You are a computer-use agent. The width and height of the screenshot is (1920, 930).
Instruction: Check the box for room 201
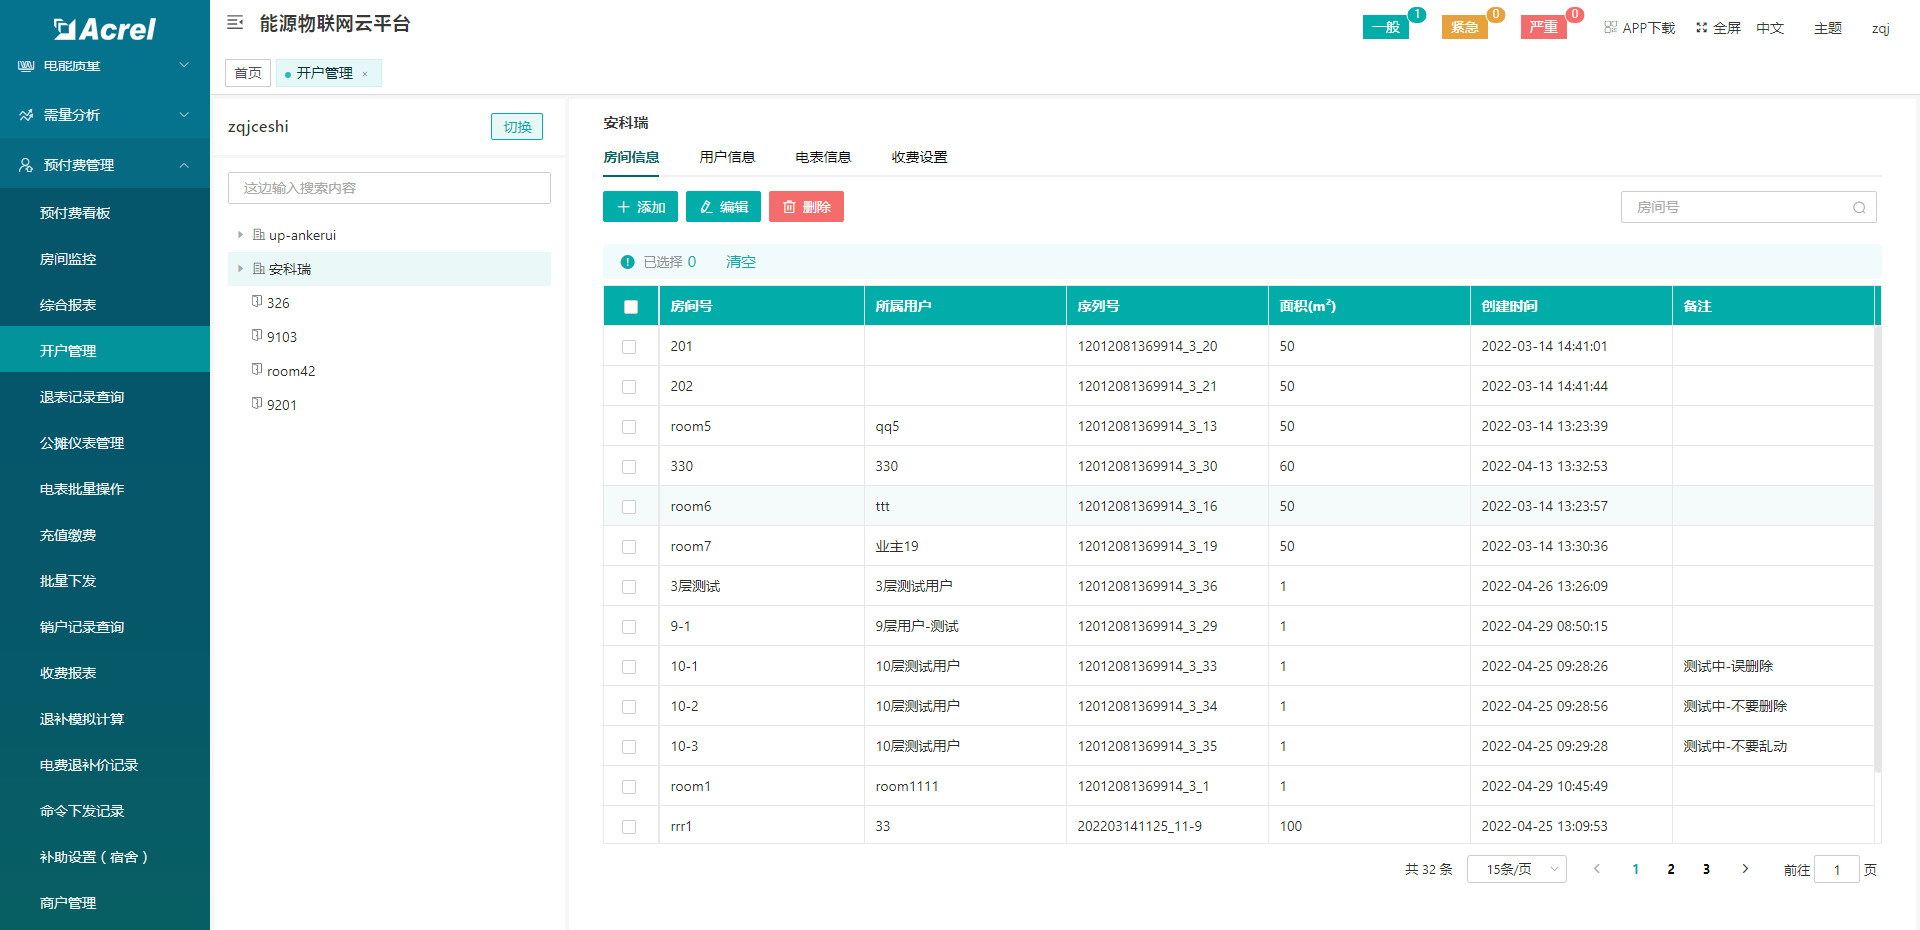click(x=629, y=347)
